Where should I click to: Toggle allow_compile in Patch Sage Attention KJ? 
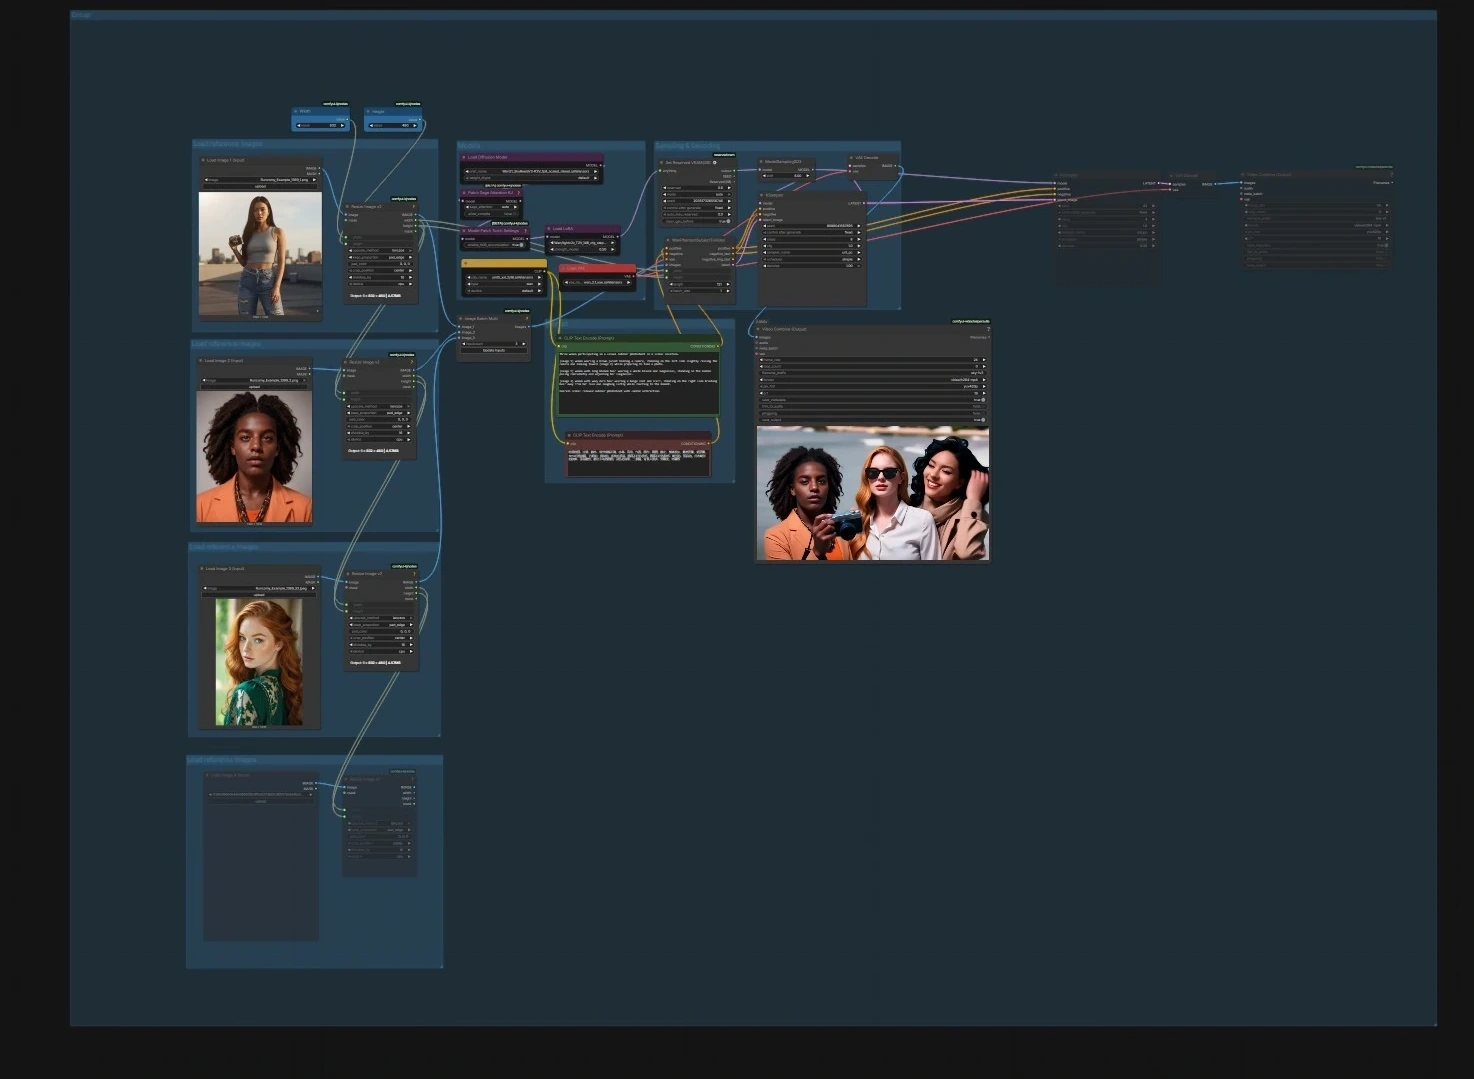(x=492, y=214)
